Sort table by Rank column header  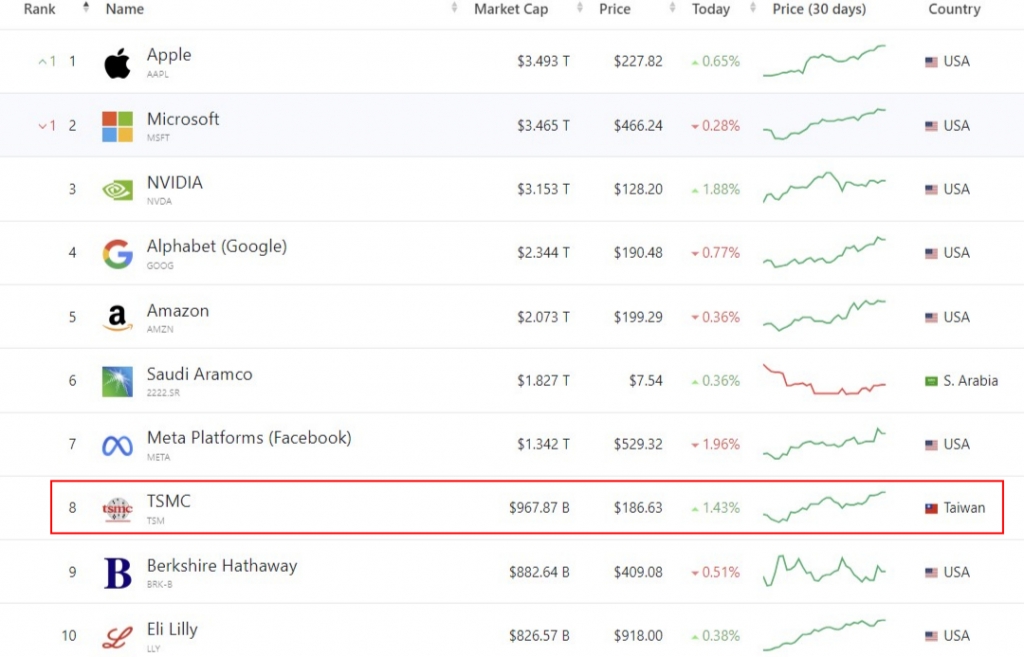(40, 9)
